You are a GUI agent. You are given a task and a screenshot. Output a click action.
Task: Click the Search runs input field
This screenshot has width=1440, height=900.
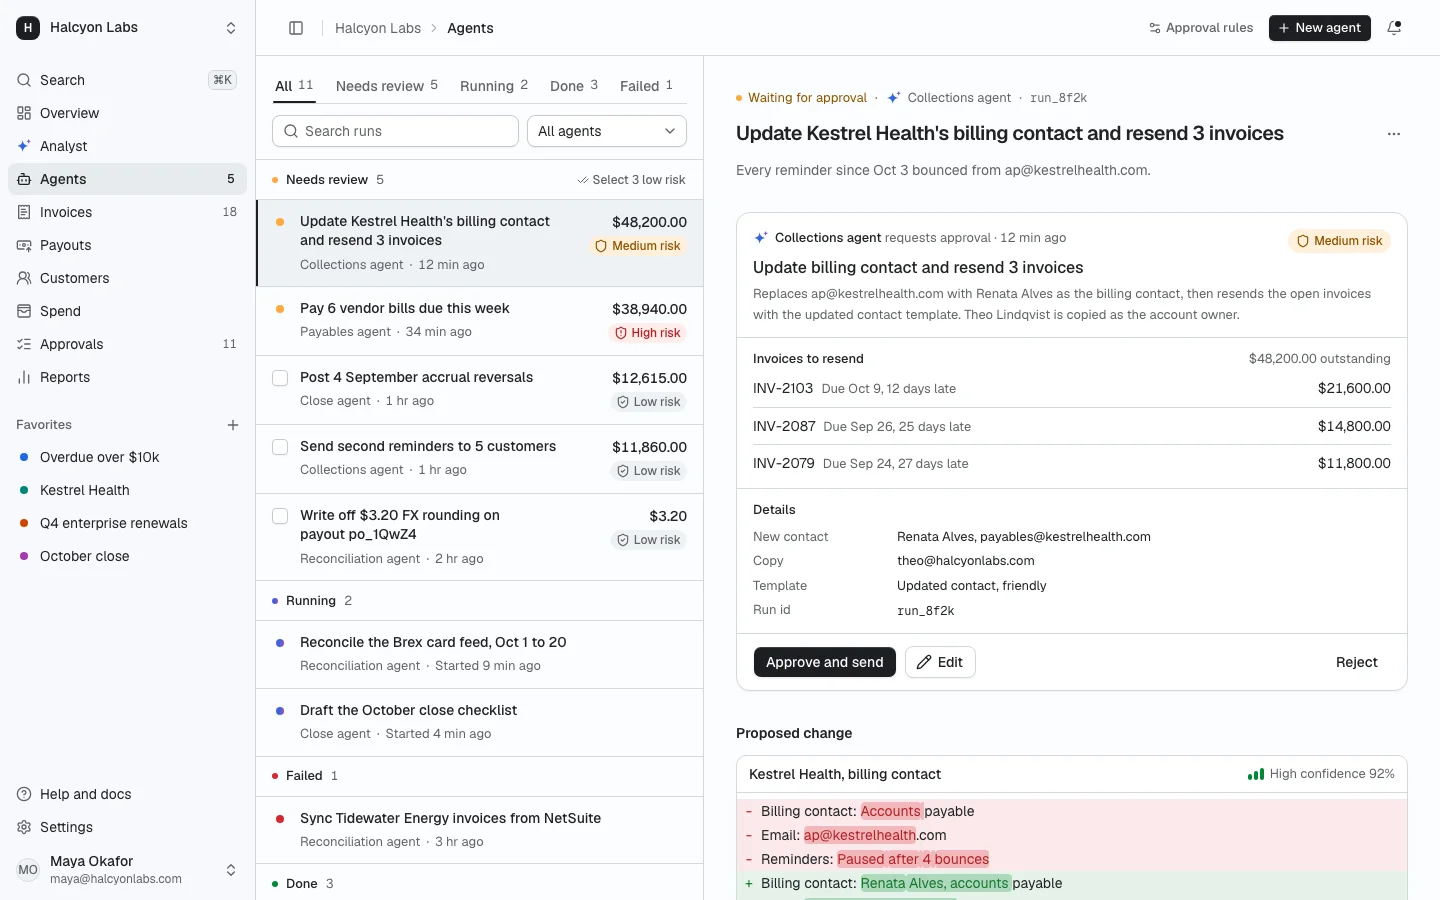[395, 131]
